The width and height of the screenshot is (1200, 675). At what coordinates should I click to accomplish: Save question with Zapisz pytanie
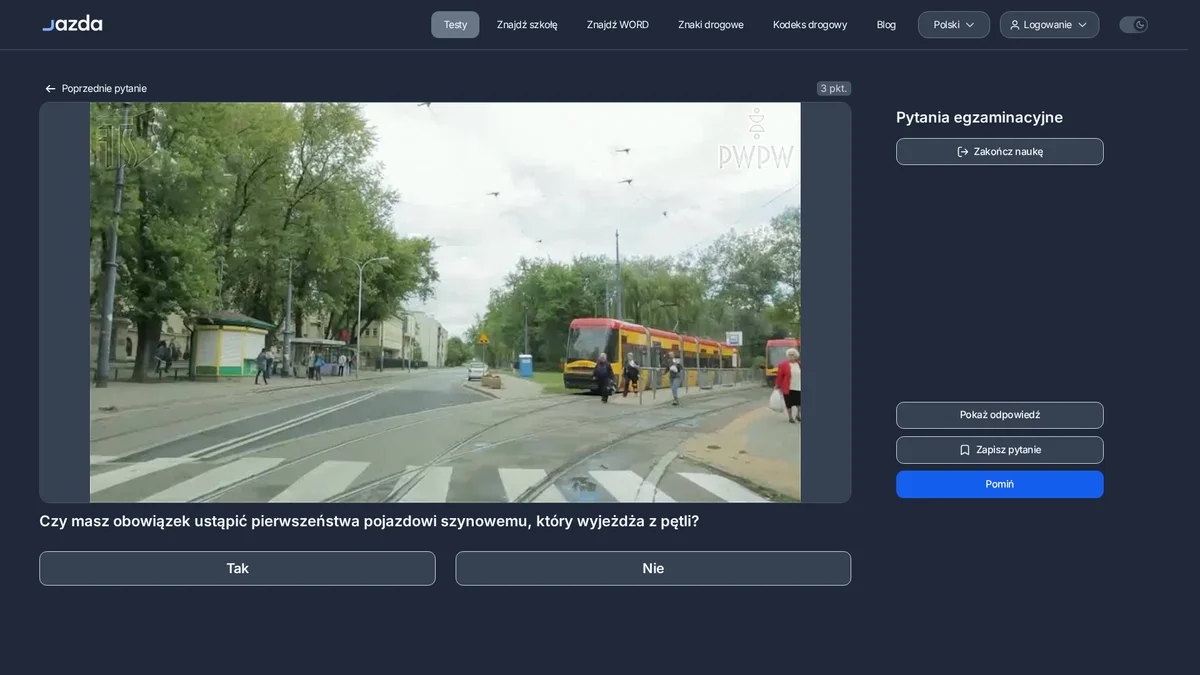tap(1000, 450)
